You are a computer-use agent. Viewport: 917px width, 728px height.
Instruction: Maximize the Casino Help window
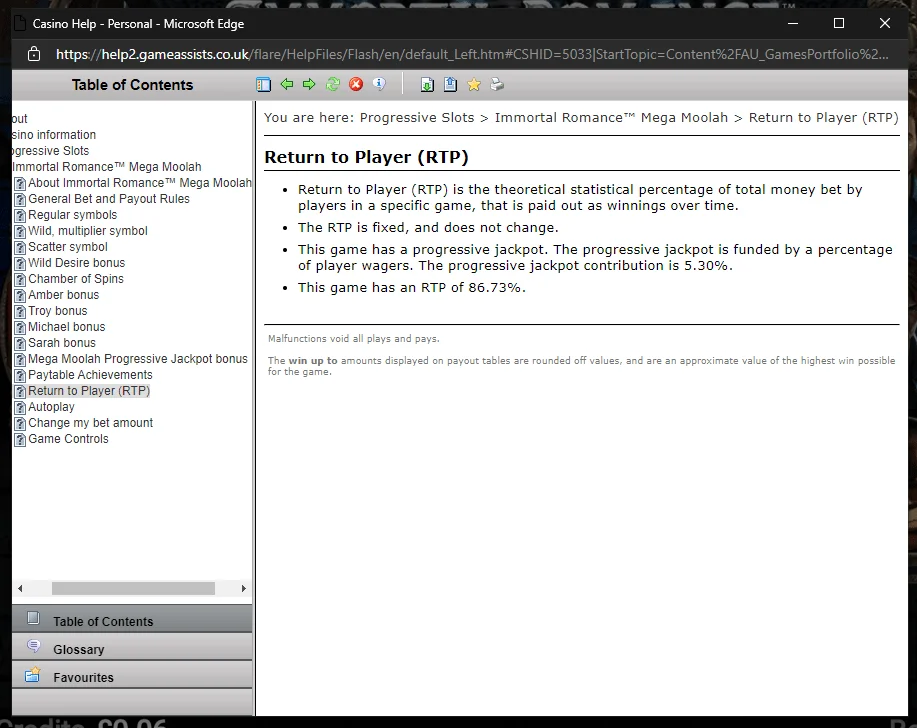pyautogui.click(x=839, y=23)
